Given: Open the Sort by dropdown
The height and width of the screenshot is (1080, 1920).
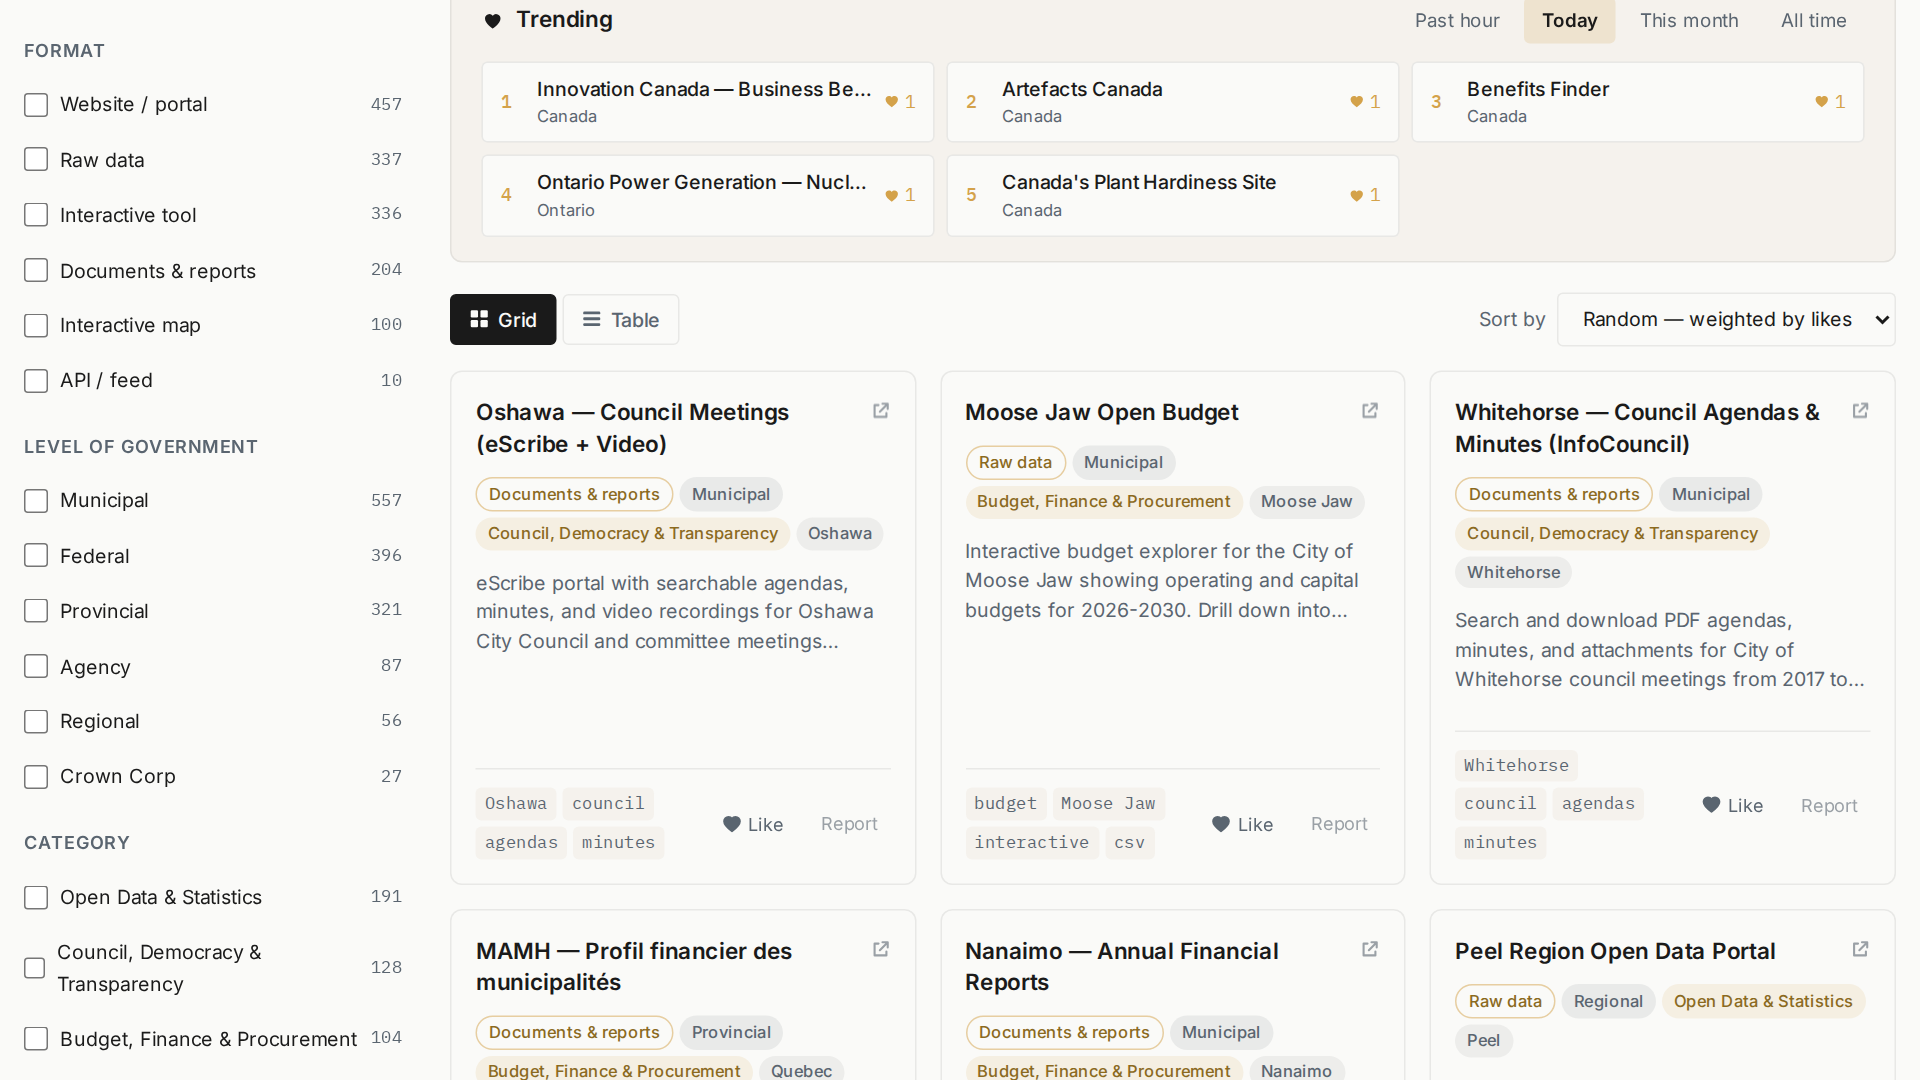Looking at the screenshot, I should coord(1726,320).
